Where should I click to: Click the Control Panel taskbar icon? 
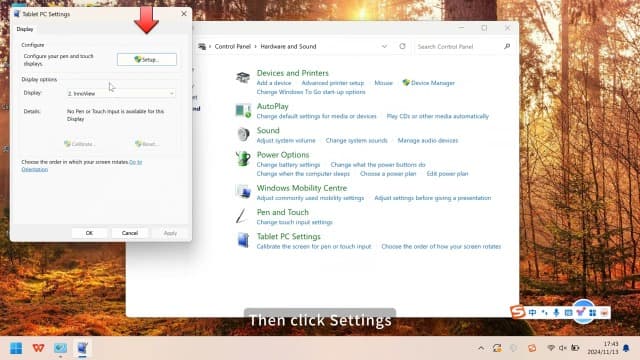60,348
